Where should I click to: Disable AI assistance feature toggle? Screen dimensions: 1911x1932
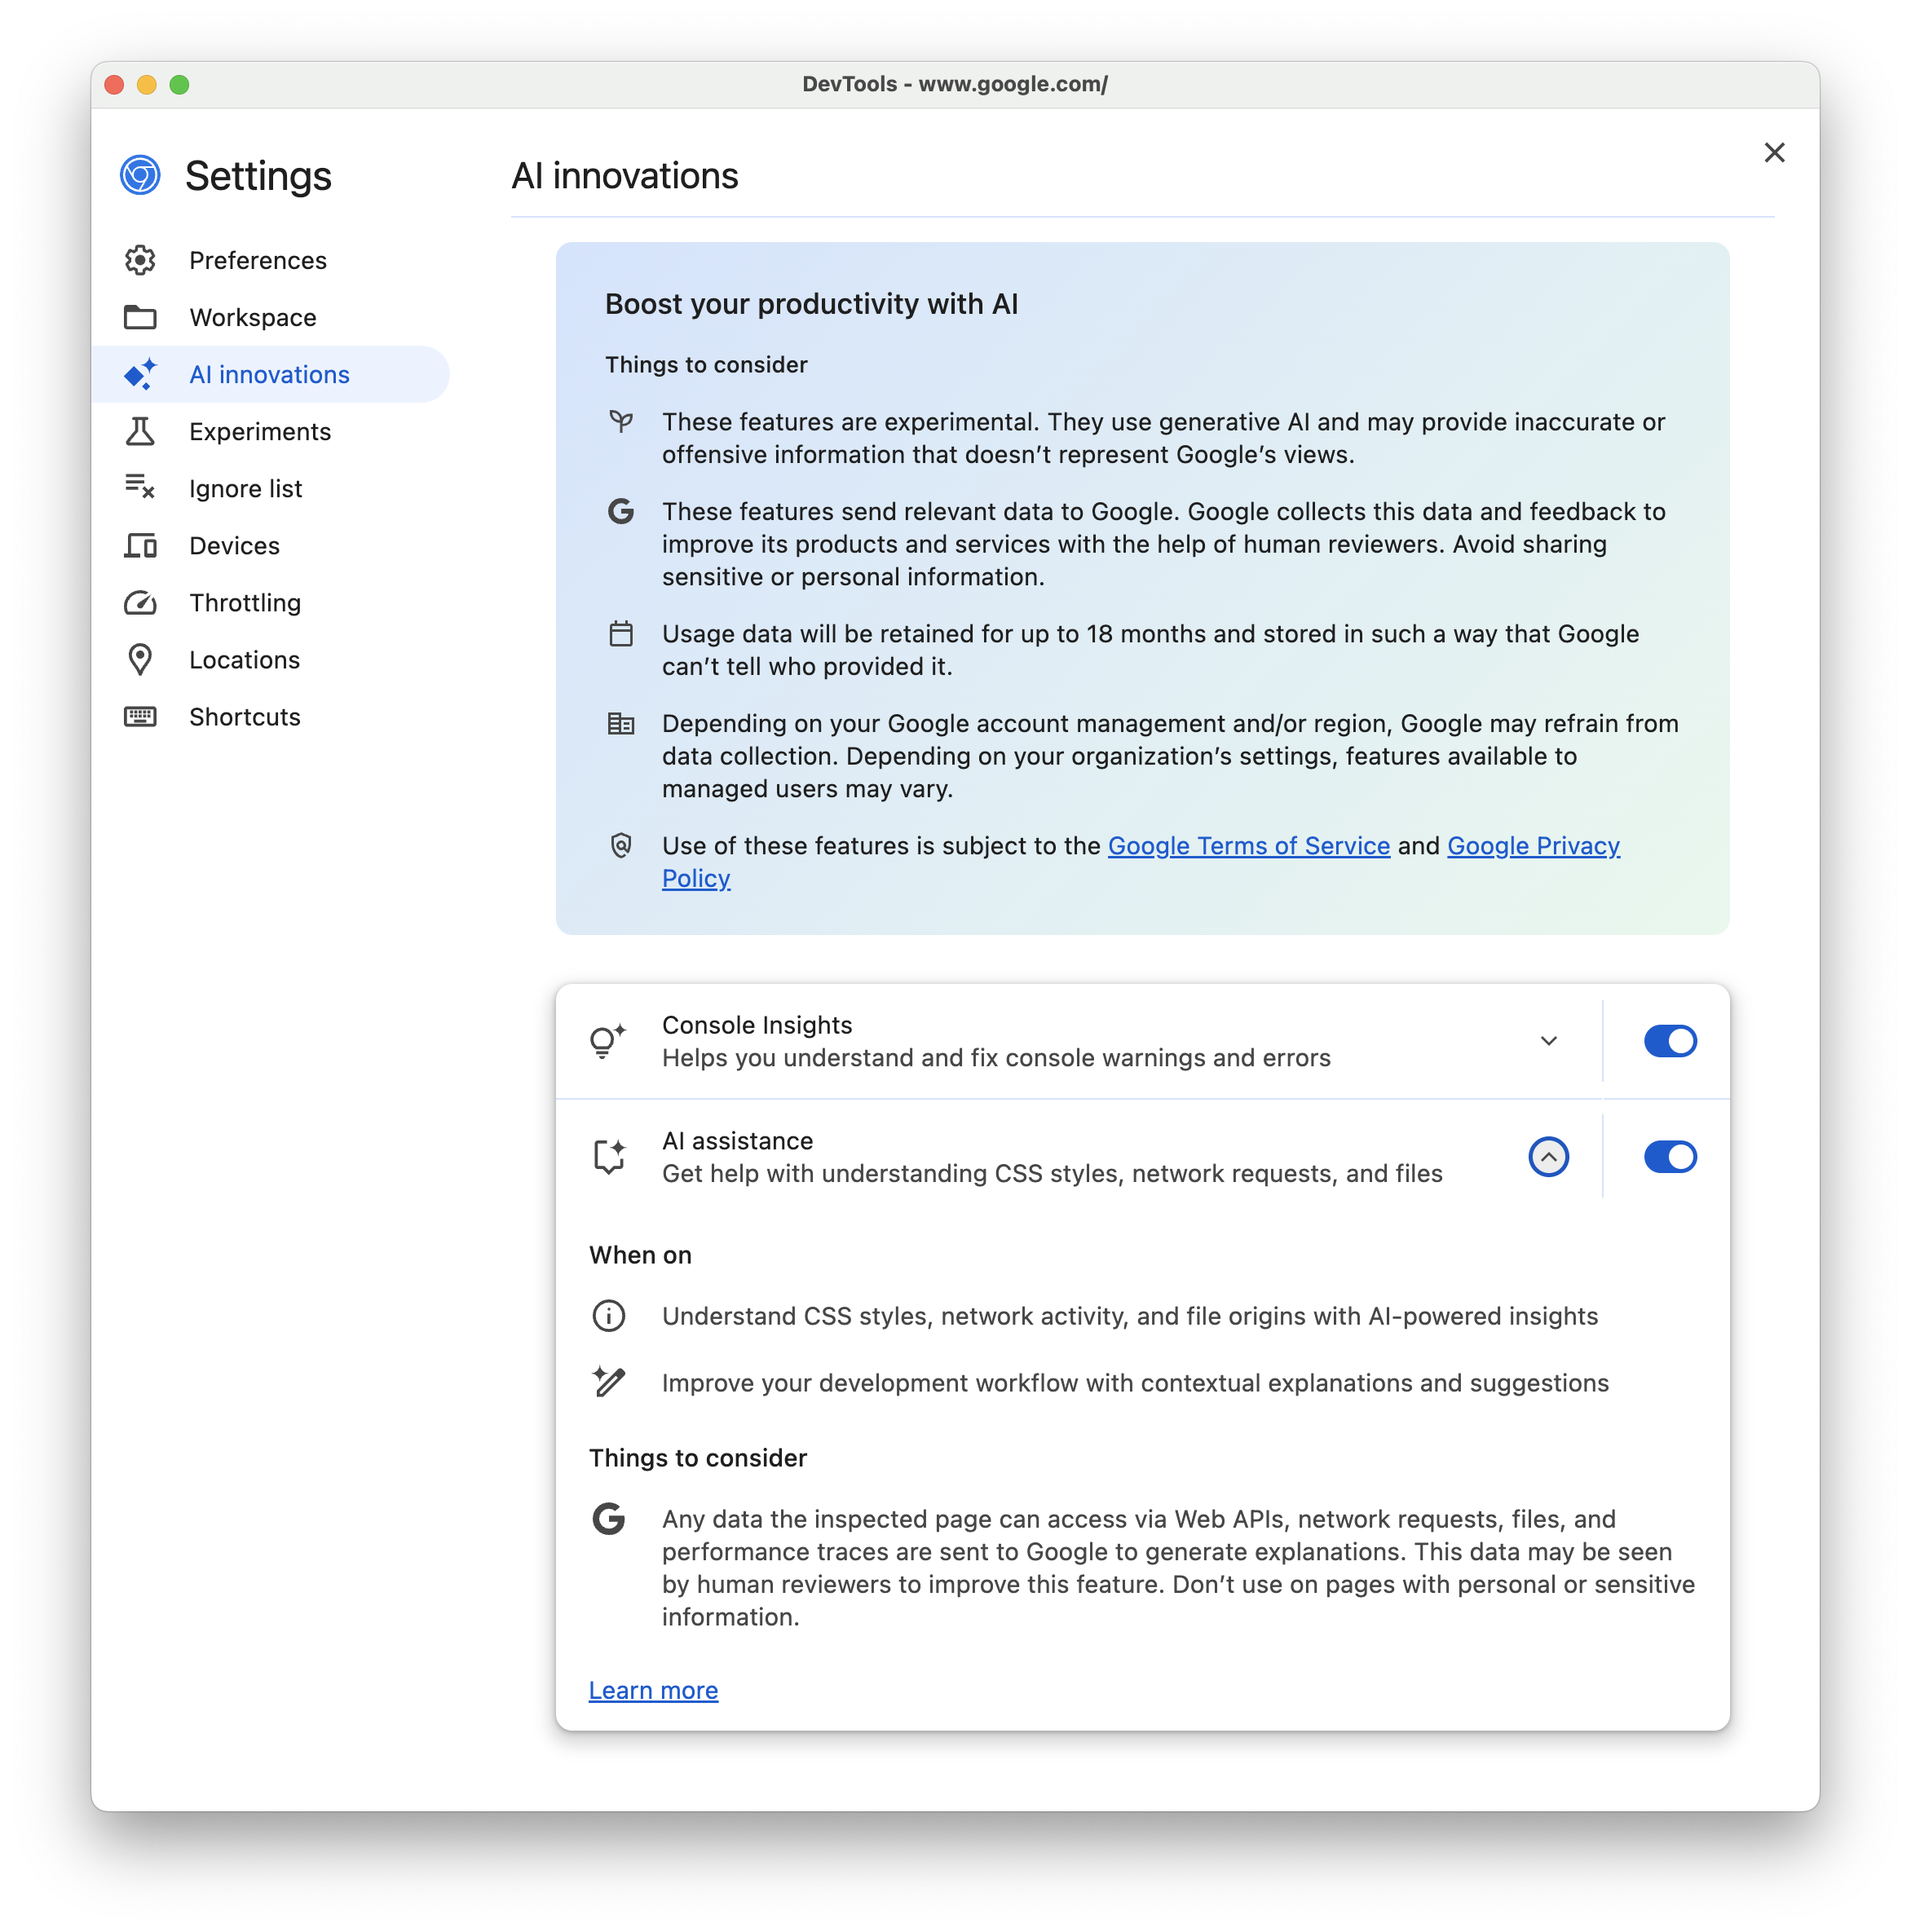point(1666,1155)
